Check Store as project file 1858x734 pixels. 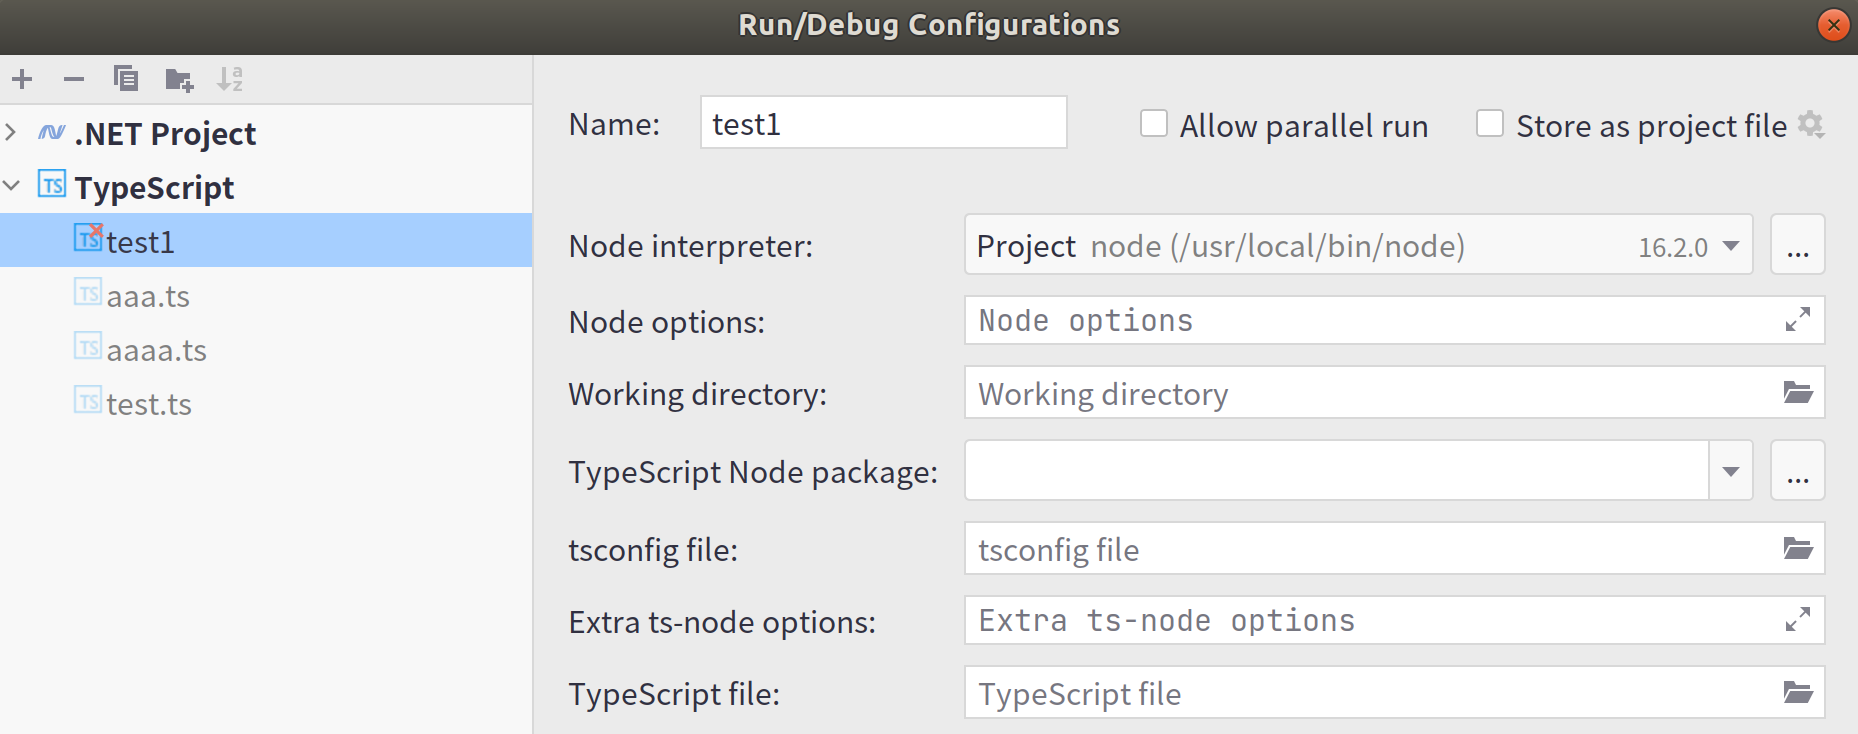(x=1490, y=124)
